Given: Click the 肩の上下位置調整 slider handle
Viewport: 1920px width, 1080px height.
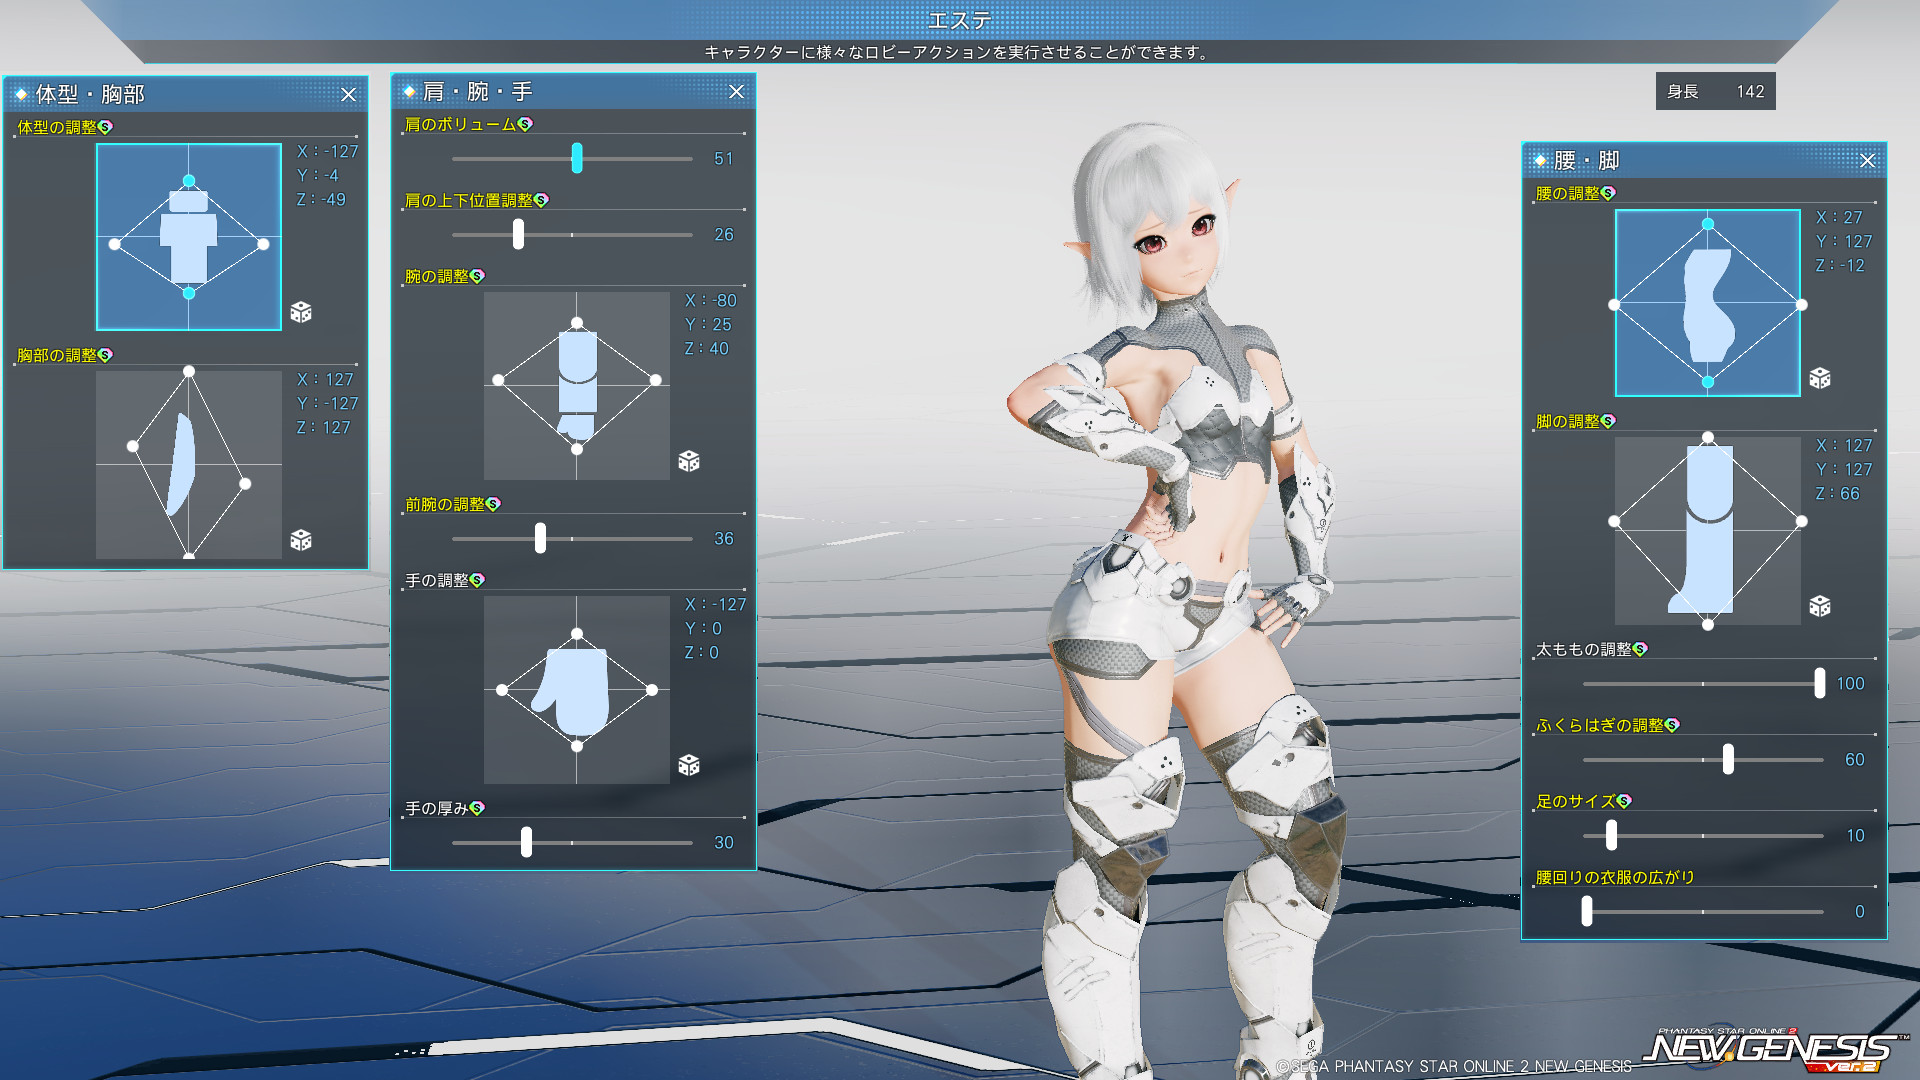Looking at the screenshot, I should click(518, 234).
